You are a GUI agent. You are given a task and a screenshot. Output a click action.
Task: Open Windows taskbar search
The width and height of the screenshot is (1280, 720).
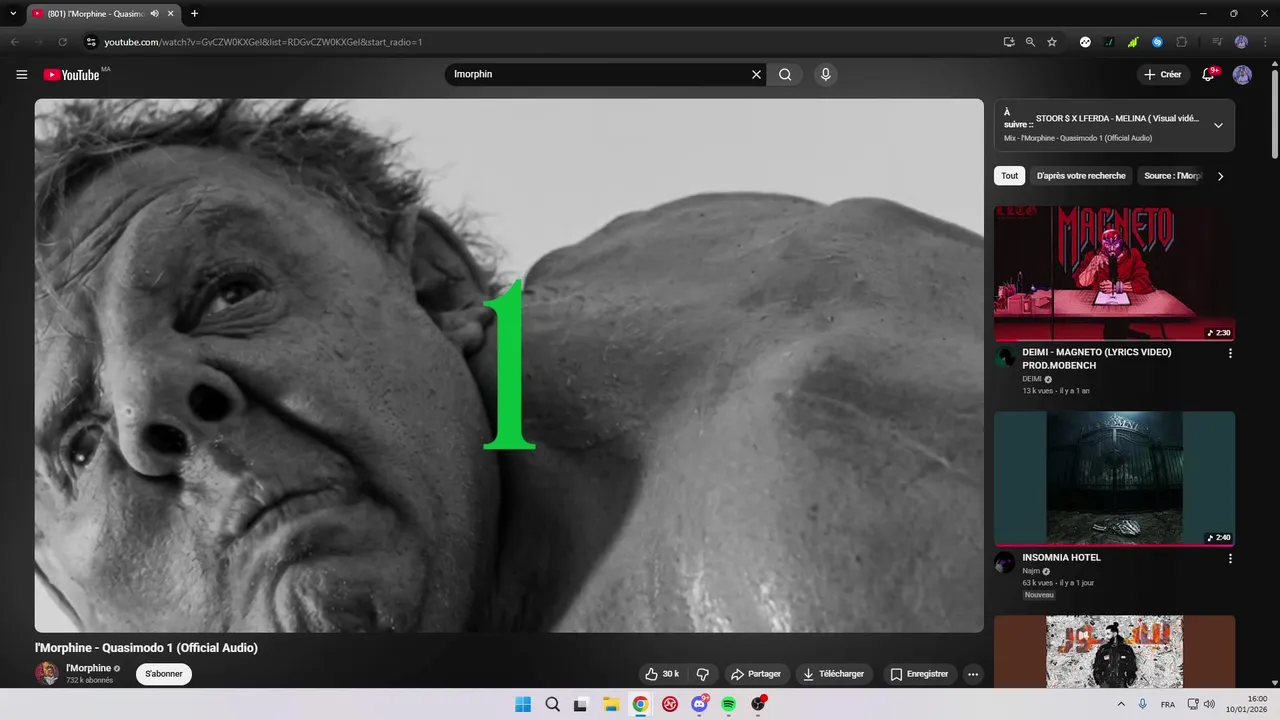point(552,704)
